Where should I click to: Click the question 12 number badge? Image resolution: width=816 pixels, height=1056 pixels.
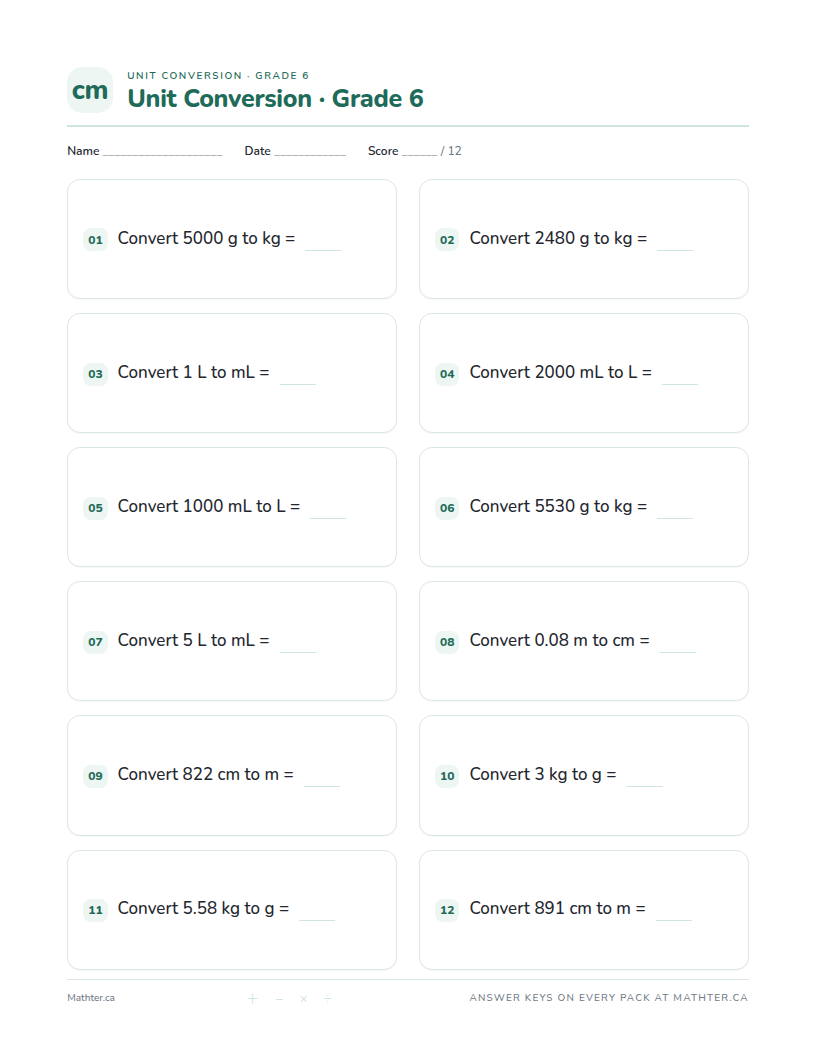tap(447, 910)
